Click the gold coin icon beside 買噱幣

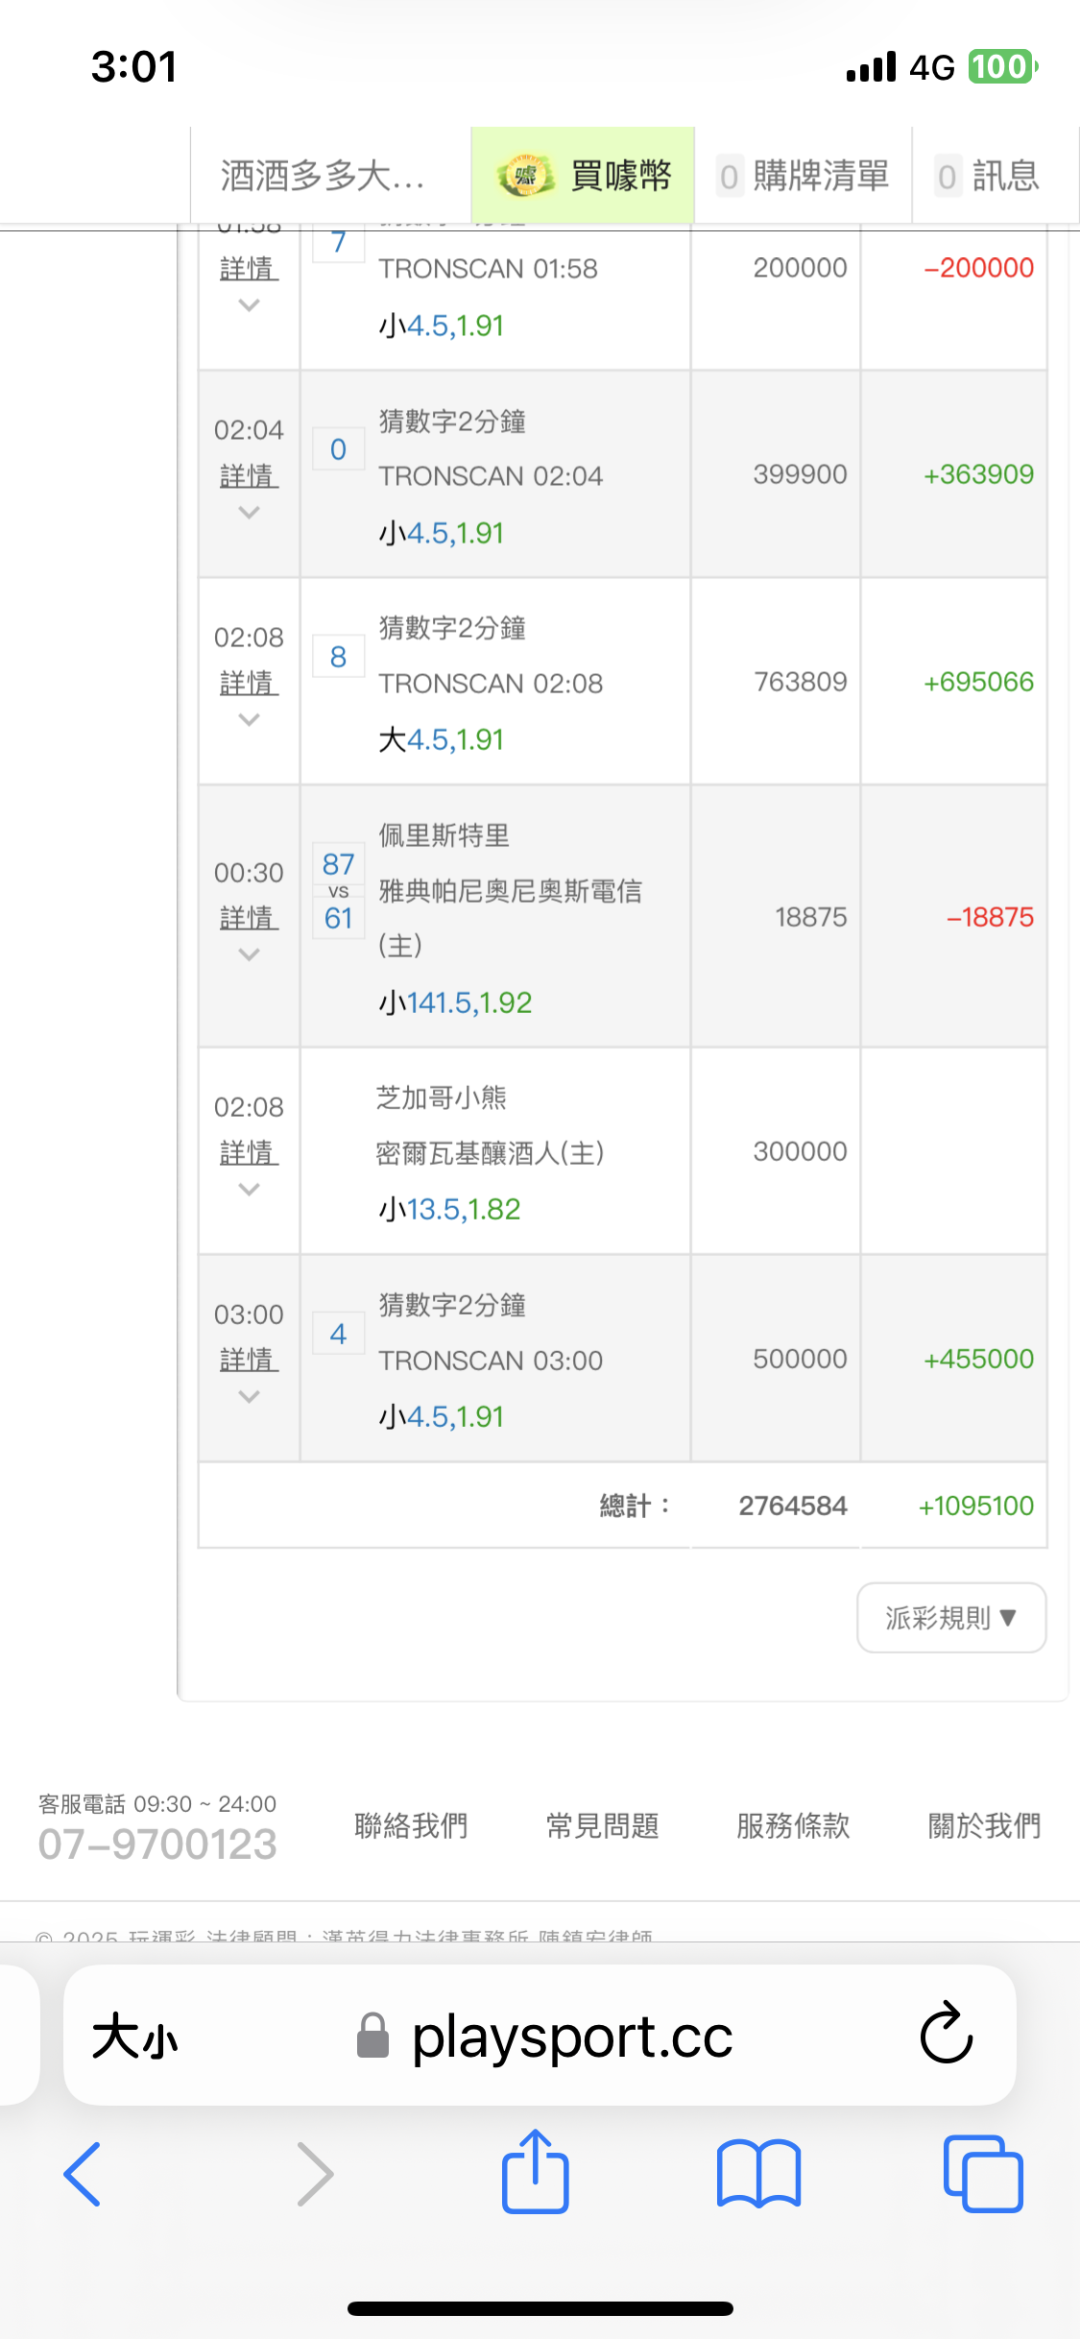click(526, 177)
